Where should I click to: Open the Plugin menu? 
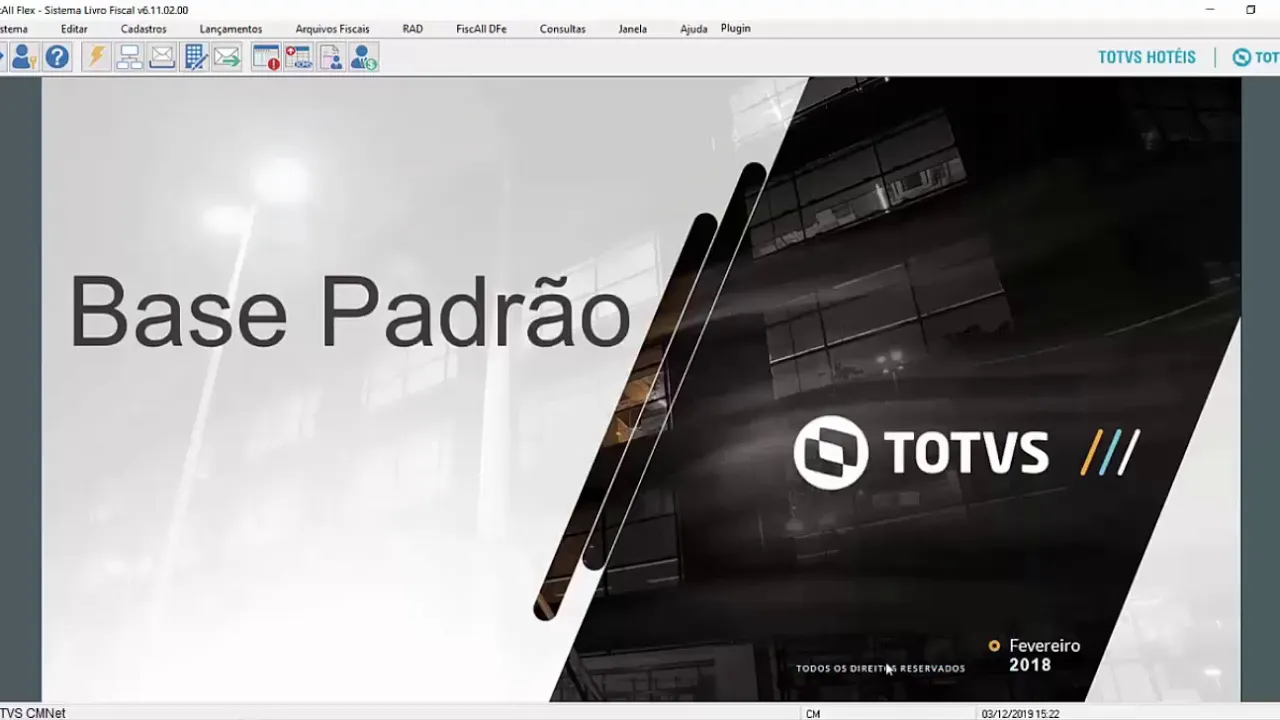(x=736, y=28)
